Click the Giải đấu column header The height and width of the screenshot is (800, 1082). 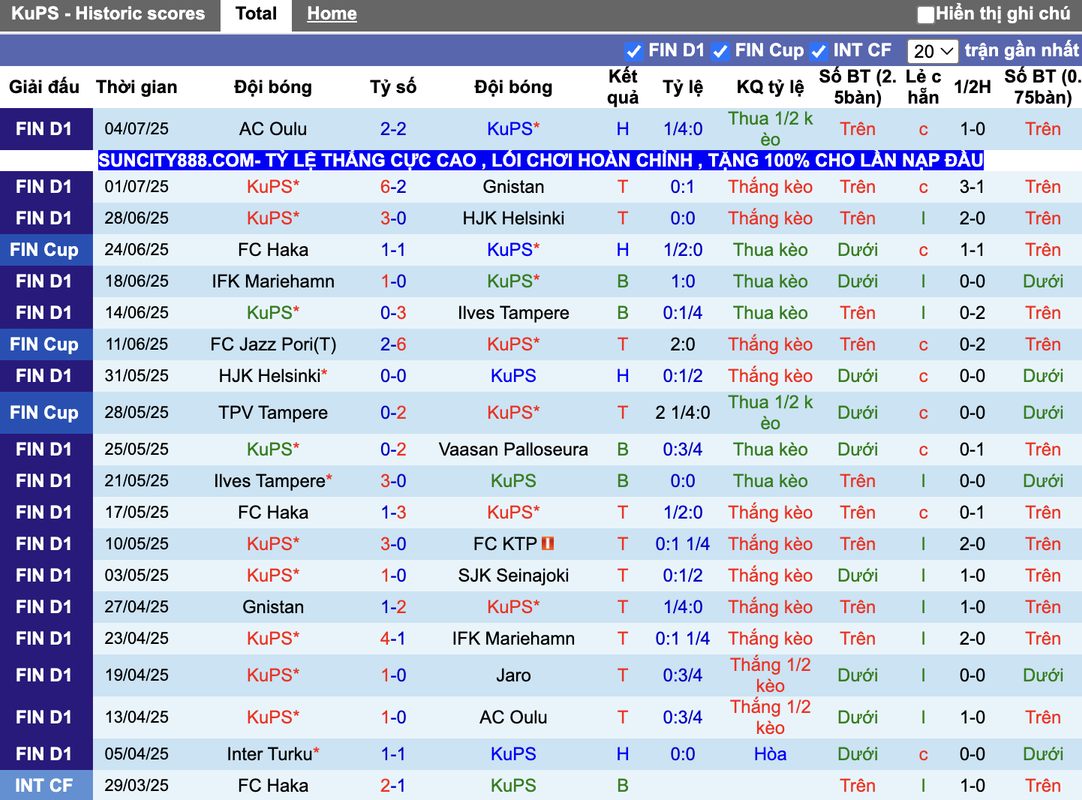[x=44, y=87]
